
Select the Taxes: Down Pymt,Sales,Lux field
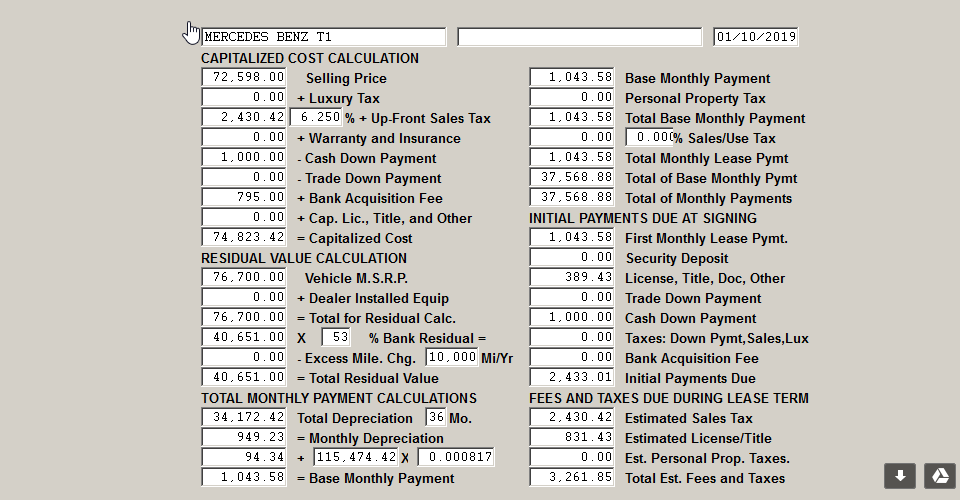[572, 337]
